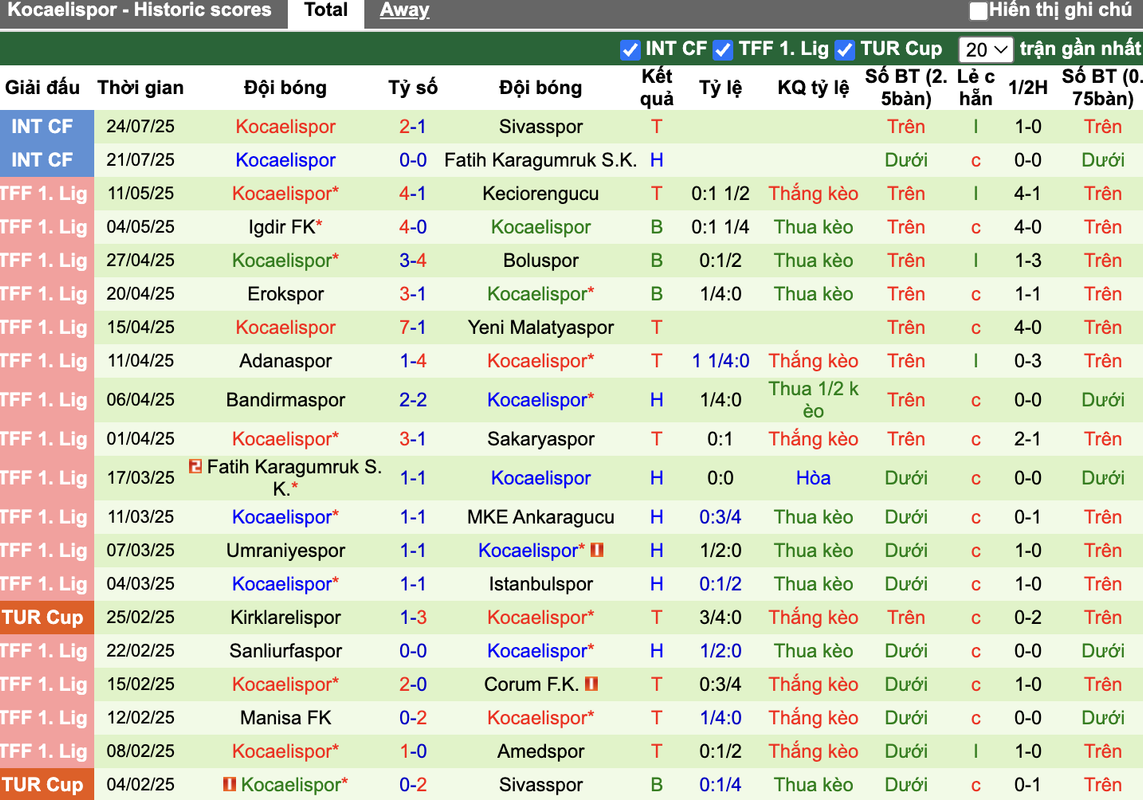Switch to the Total tab
Viewport: 1143px width, 800px height.
326,10
